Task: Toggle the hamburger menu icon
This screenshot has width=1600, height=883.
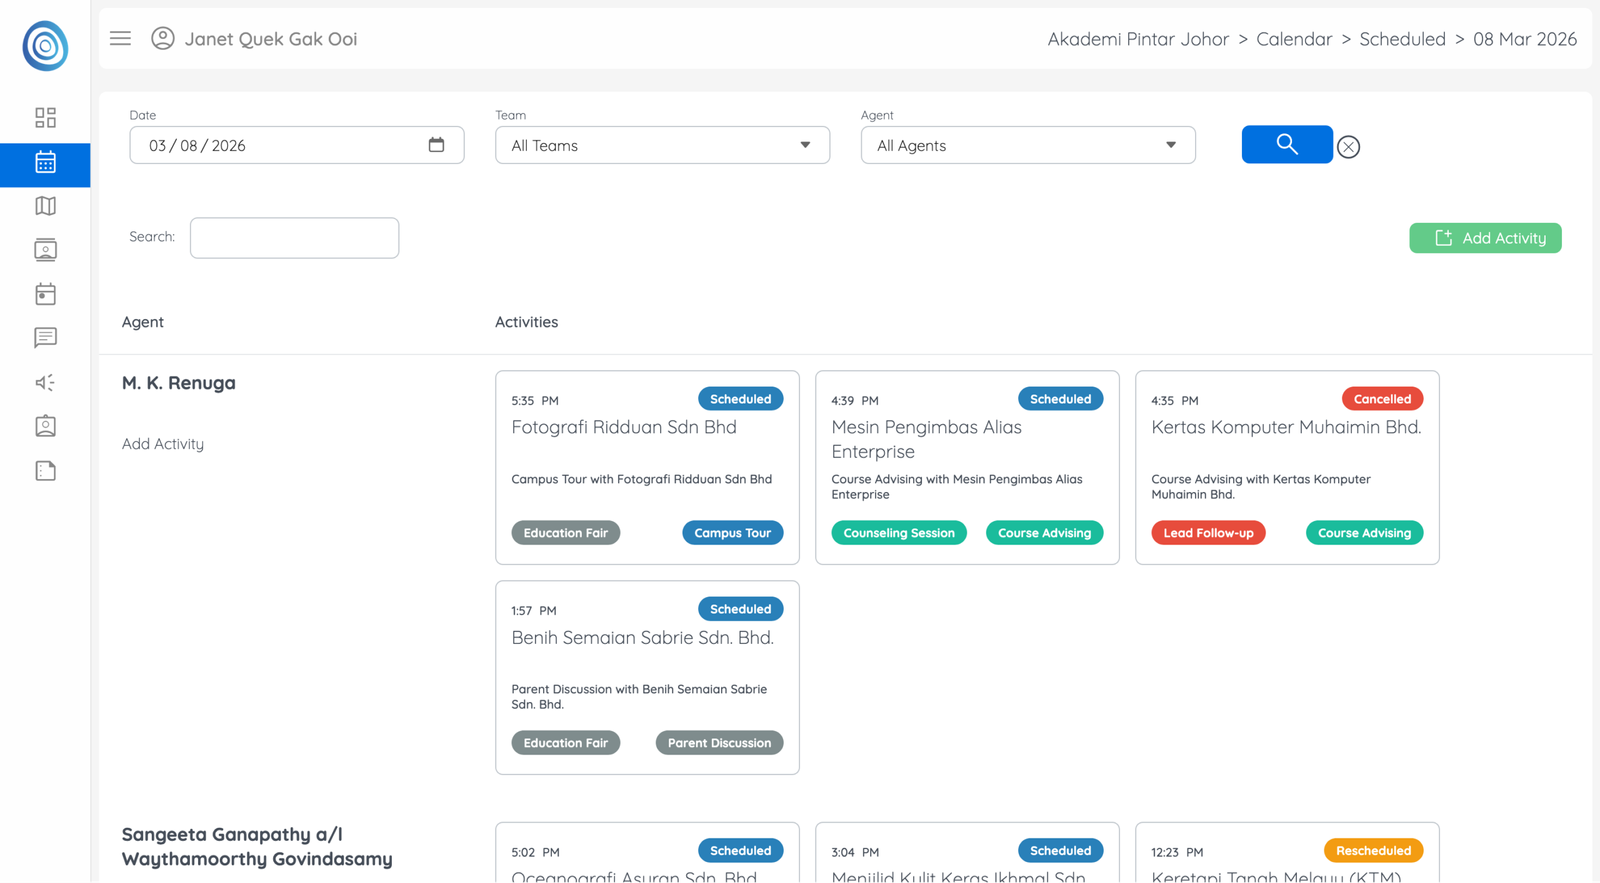Action: [120, 39]
